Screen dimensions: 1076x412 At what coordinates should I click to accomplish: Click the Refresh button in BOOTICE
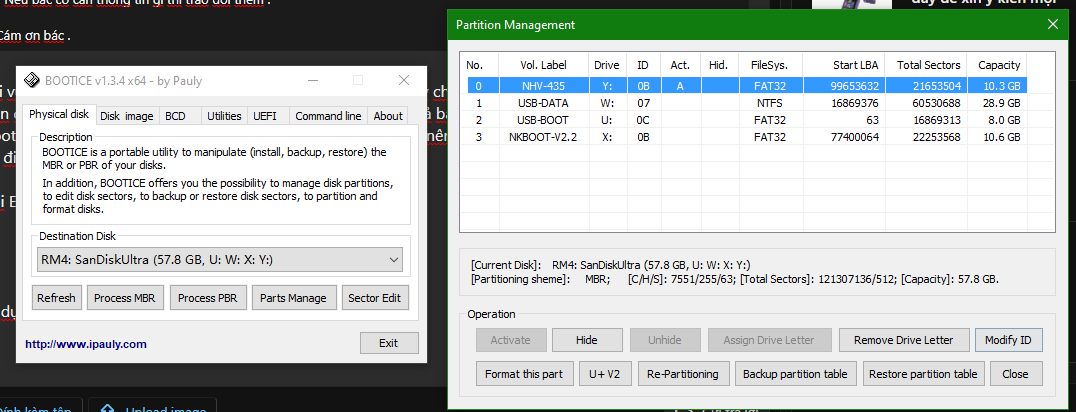[56, 298]
